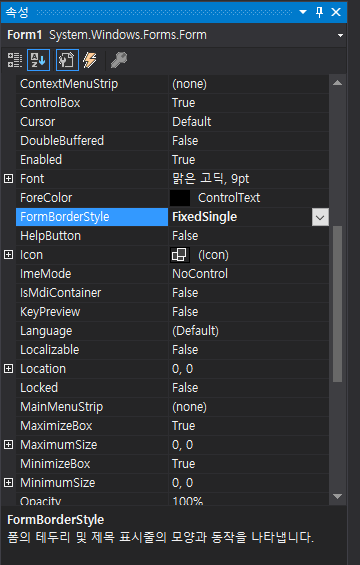Open the Form1 object selector dropdown
The image size is (360, 565).
tap(340, 35)
